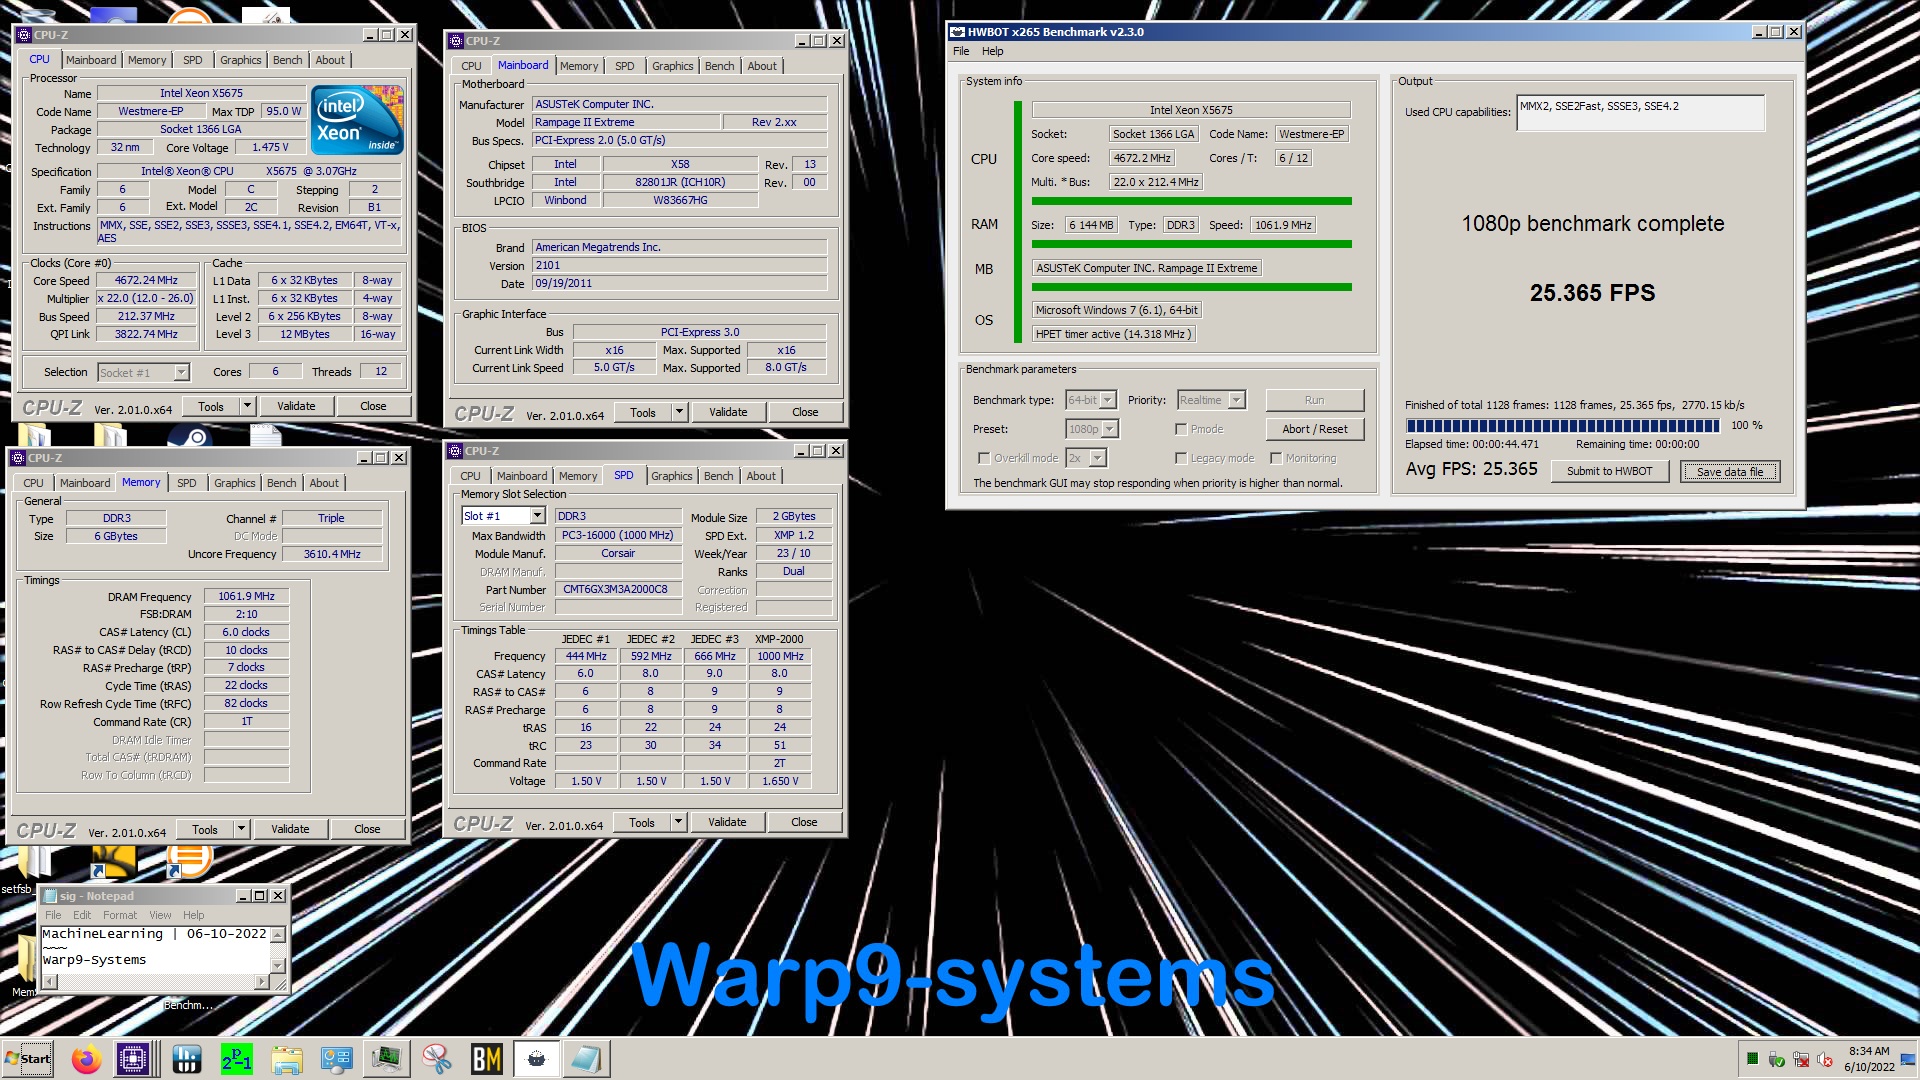Screen dimensions: 1920x1080
Task: Click the muted volume tray icon
Action: coord(1825,1059)
